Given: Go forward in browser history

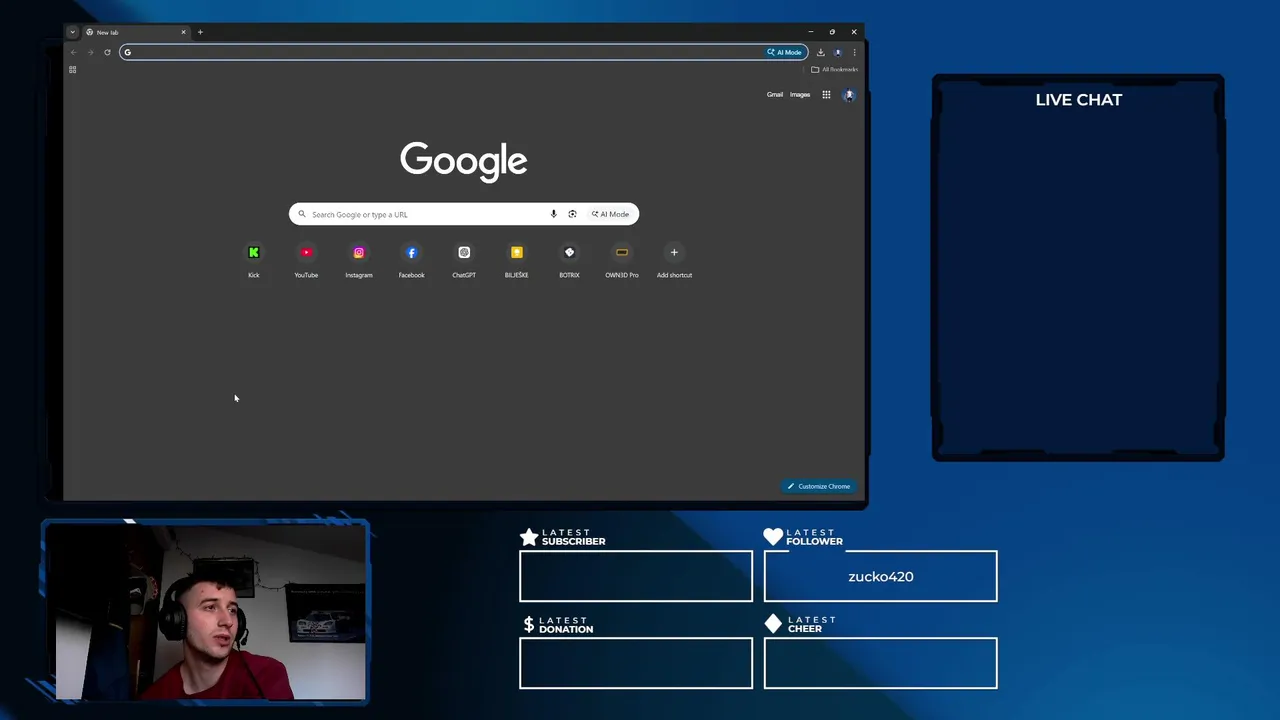Looking at the screenshot, I should pos(90,52).
